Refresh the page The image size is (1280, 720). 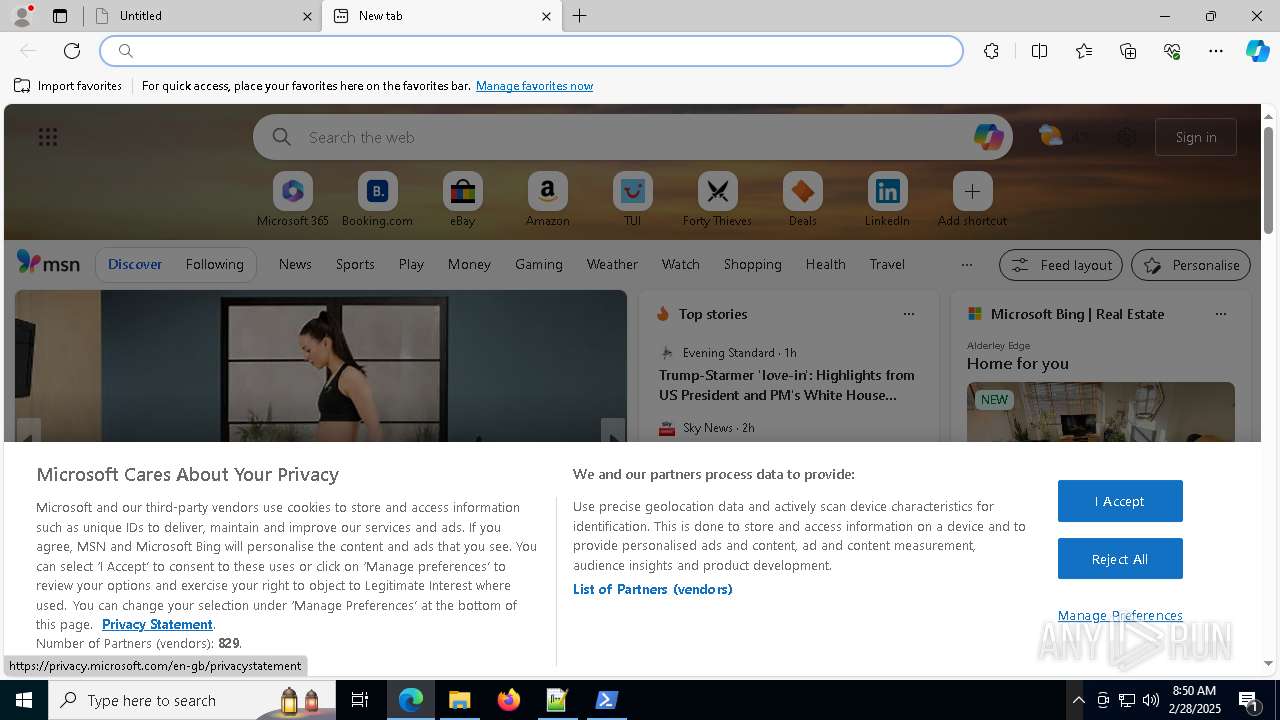72,51
